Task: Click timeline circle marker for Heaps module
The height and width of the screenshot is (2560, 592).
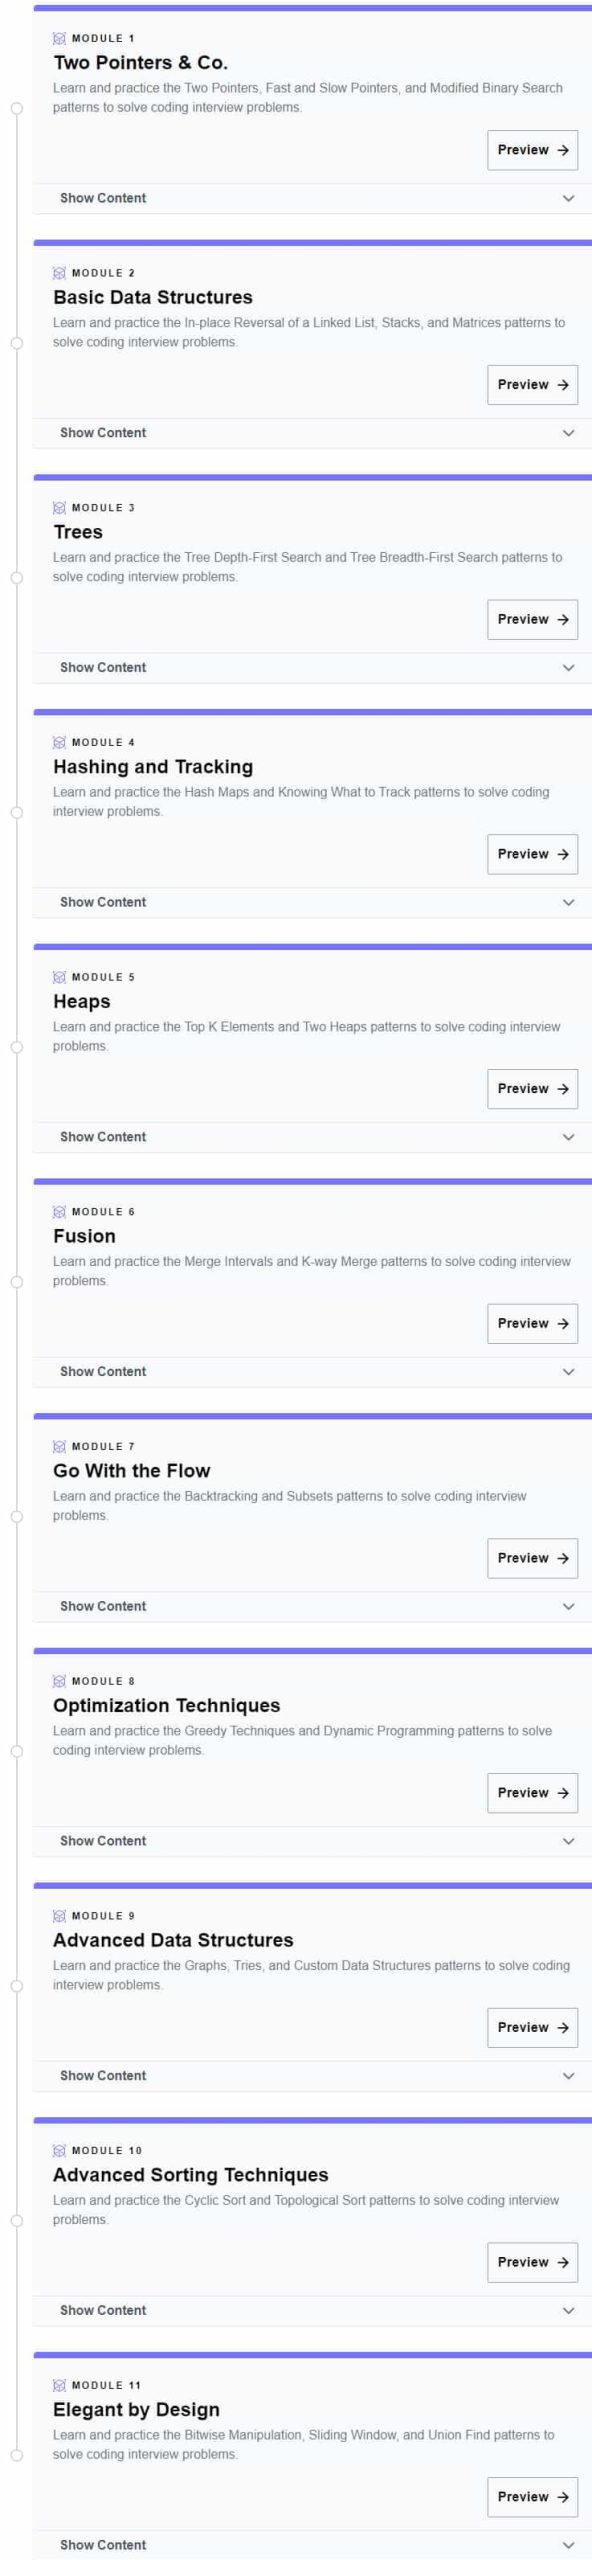Action: tap(16, 1047)
